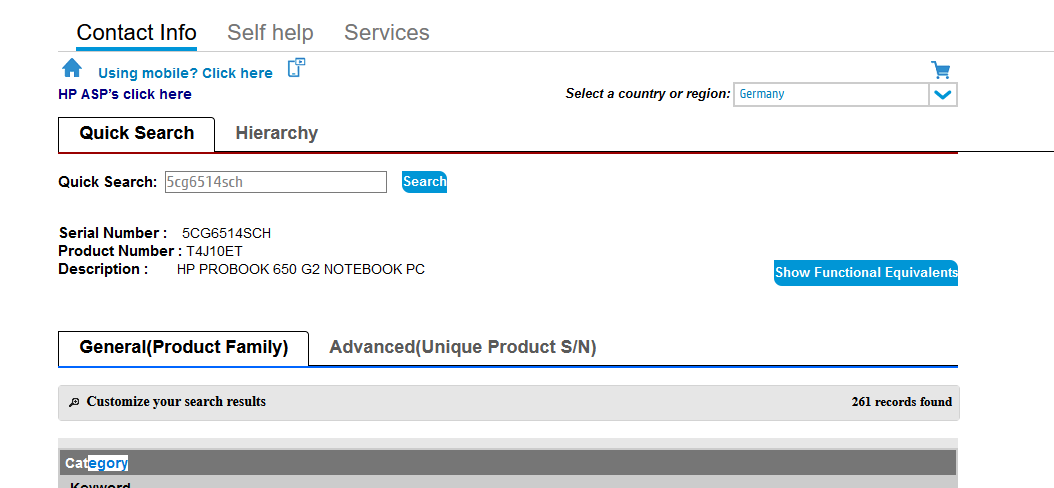Select the General(Product Family) tab
This screenshot has width=1054, height=488.
point(184,348)
